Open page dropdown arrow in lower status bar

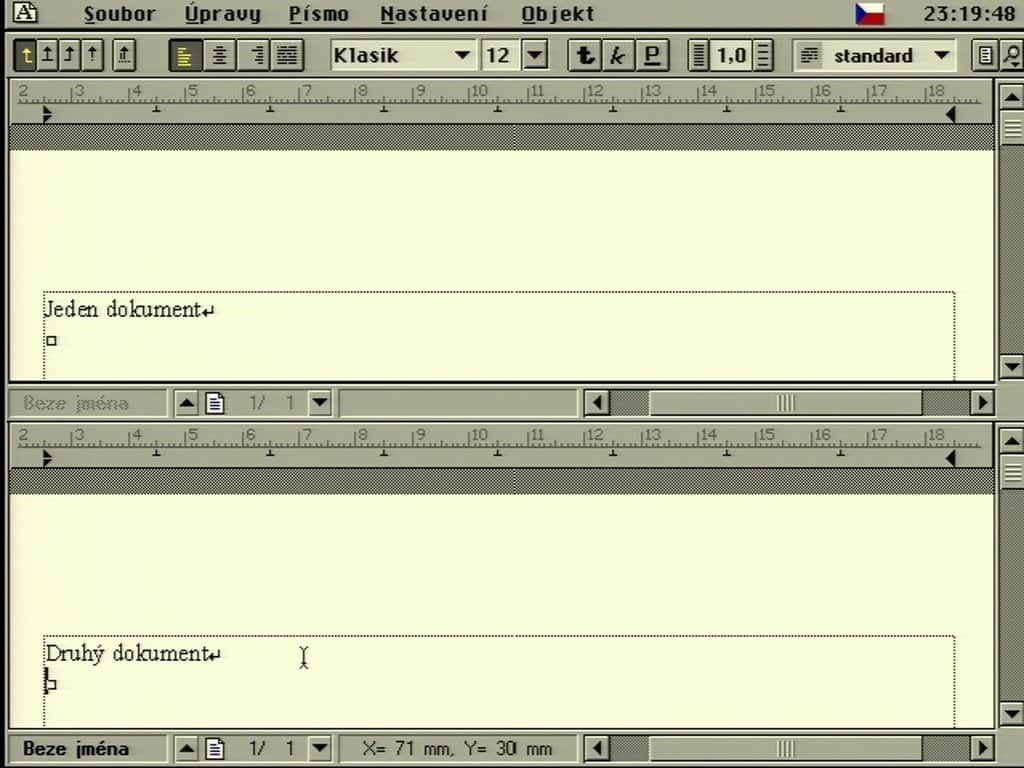coord(320,748)
